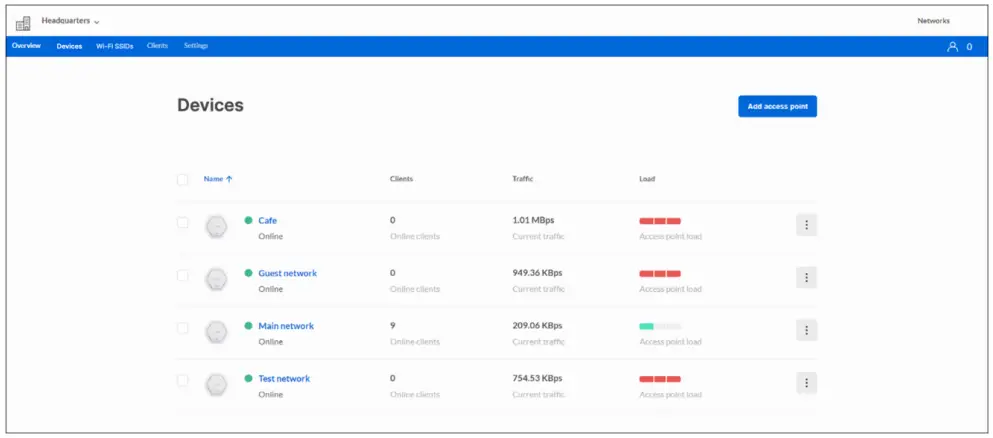The width and height of the screenshot is (993, 438).
Task: Check the Main network row checkbox
Action: point(182,328)
